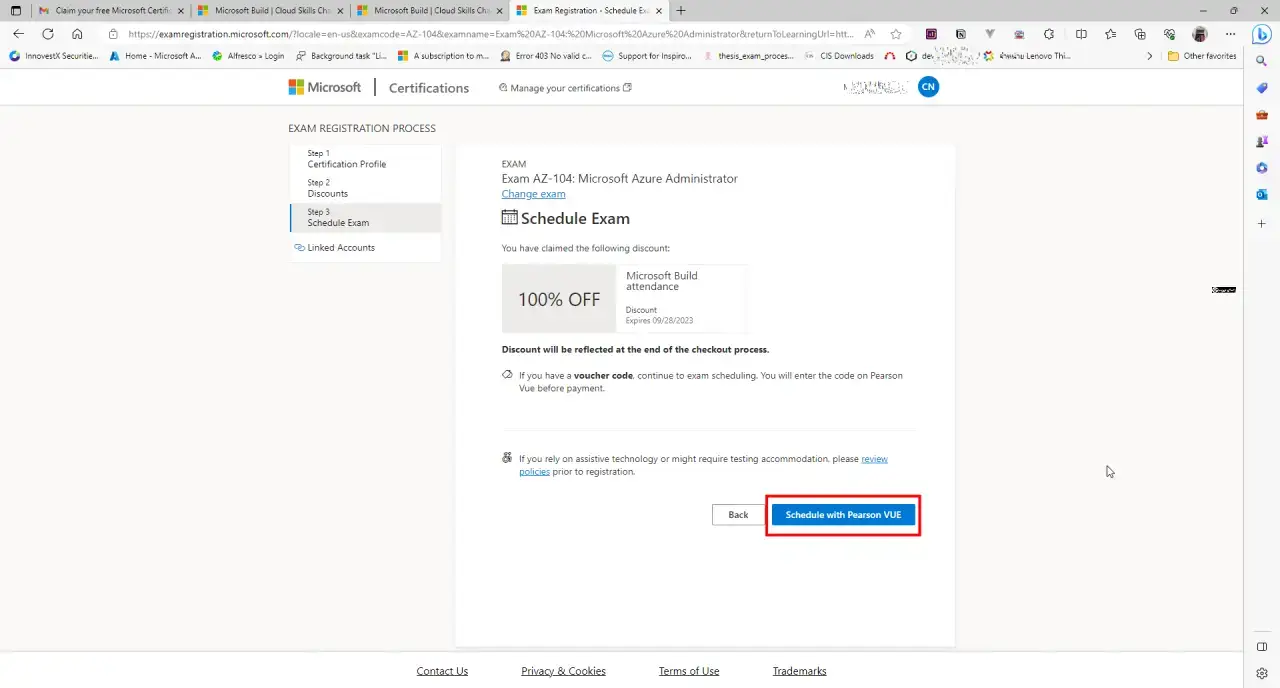
Task: Click the Certifications header link
Action: coord(428,88)
